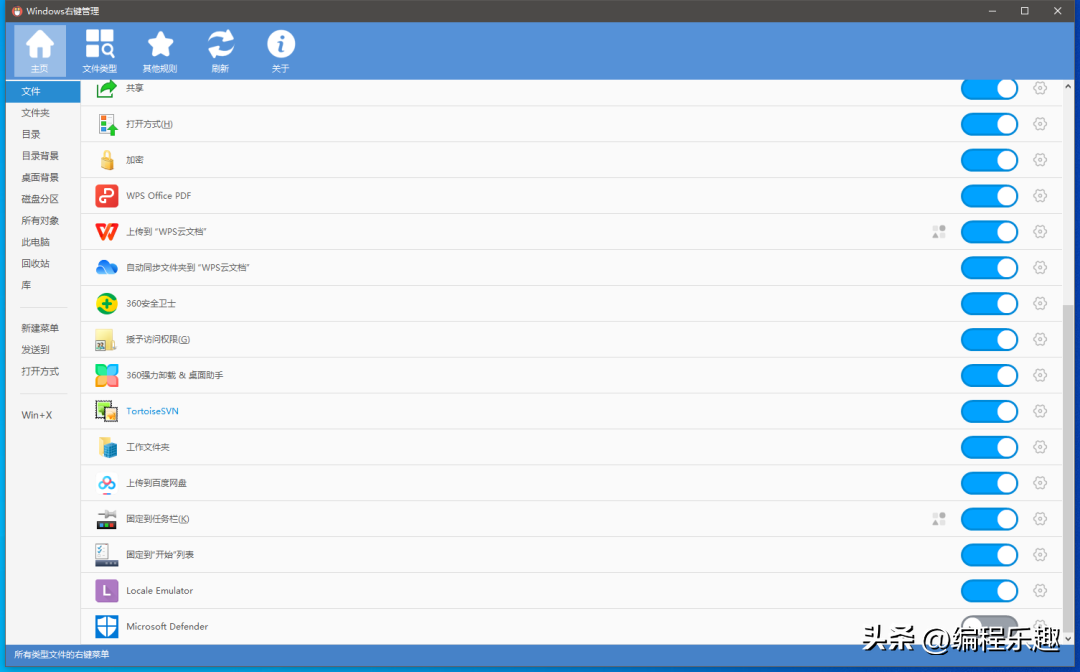Toggle off the 共享 switch
This screenshot has height=672, width=1080.
pos(989,89)
